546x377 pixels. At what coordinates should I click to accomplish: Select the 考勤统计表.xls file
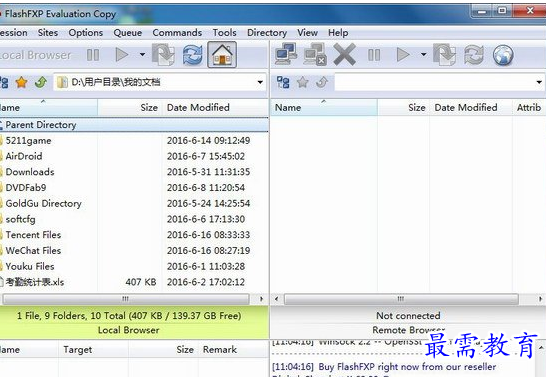click(34, 282)
